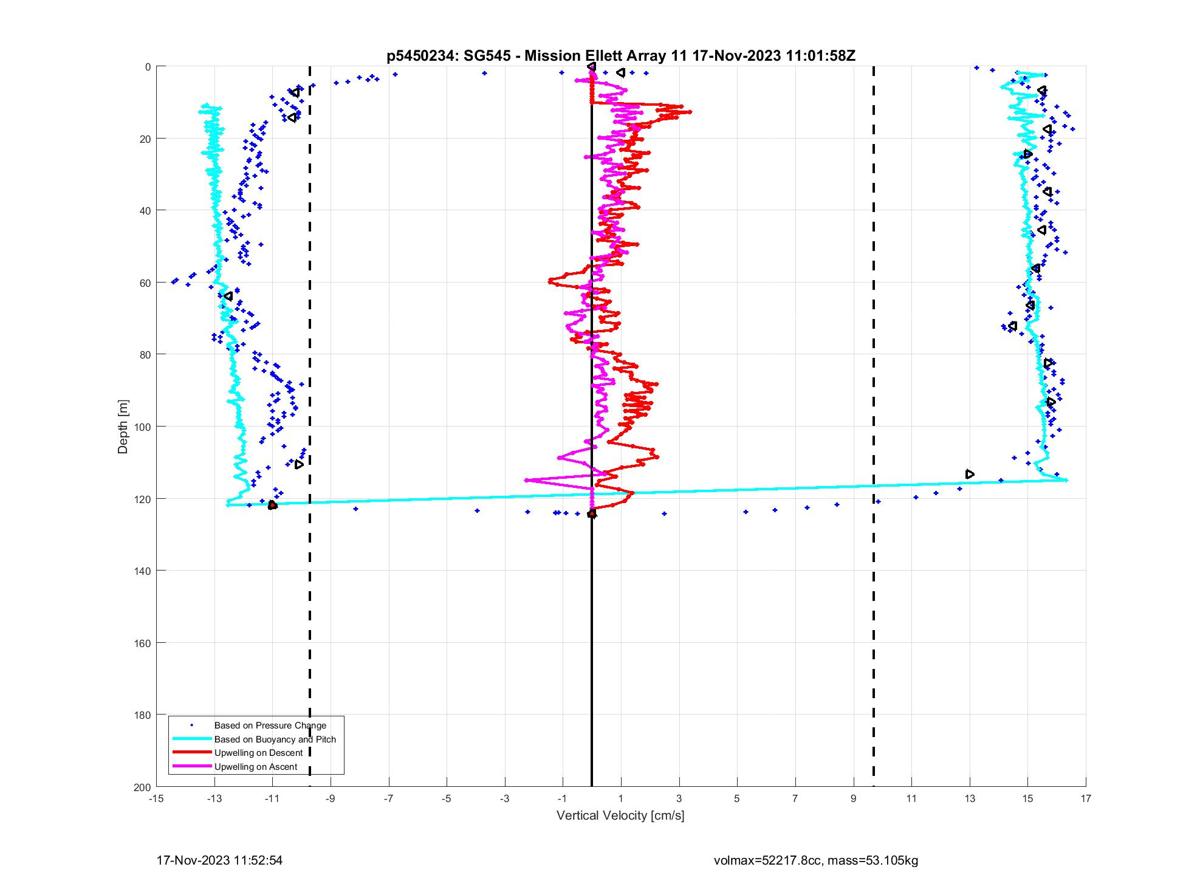Viewport: 1200px width, 885px height.
Task: Click the red line sample in the legend
Action: click(x=192, y=752)
